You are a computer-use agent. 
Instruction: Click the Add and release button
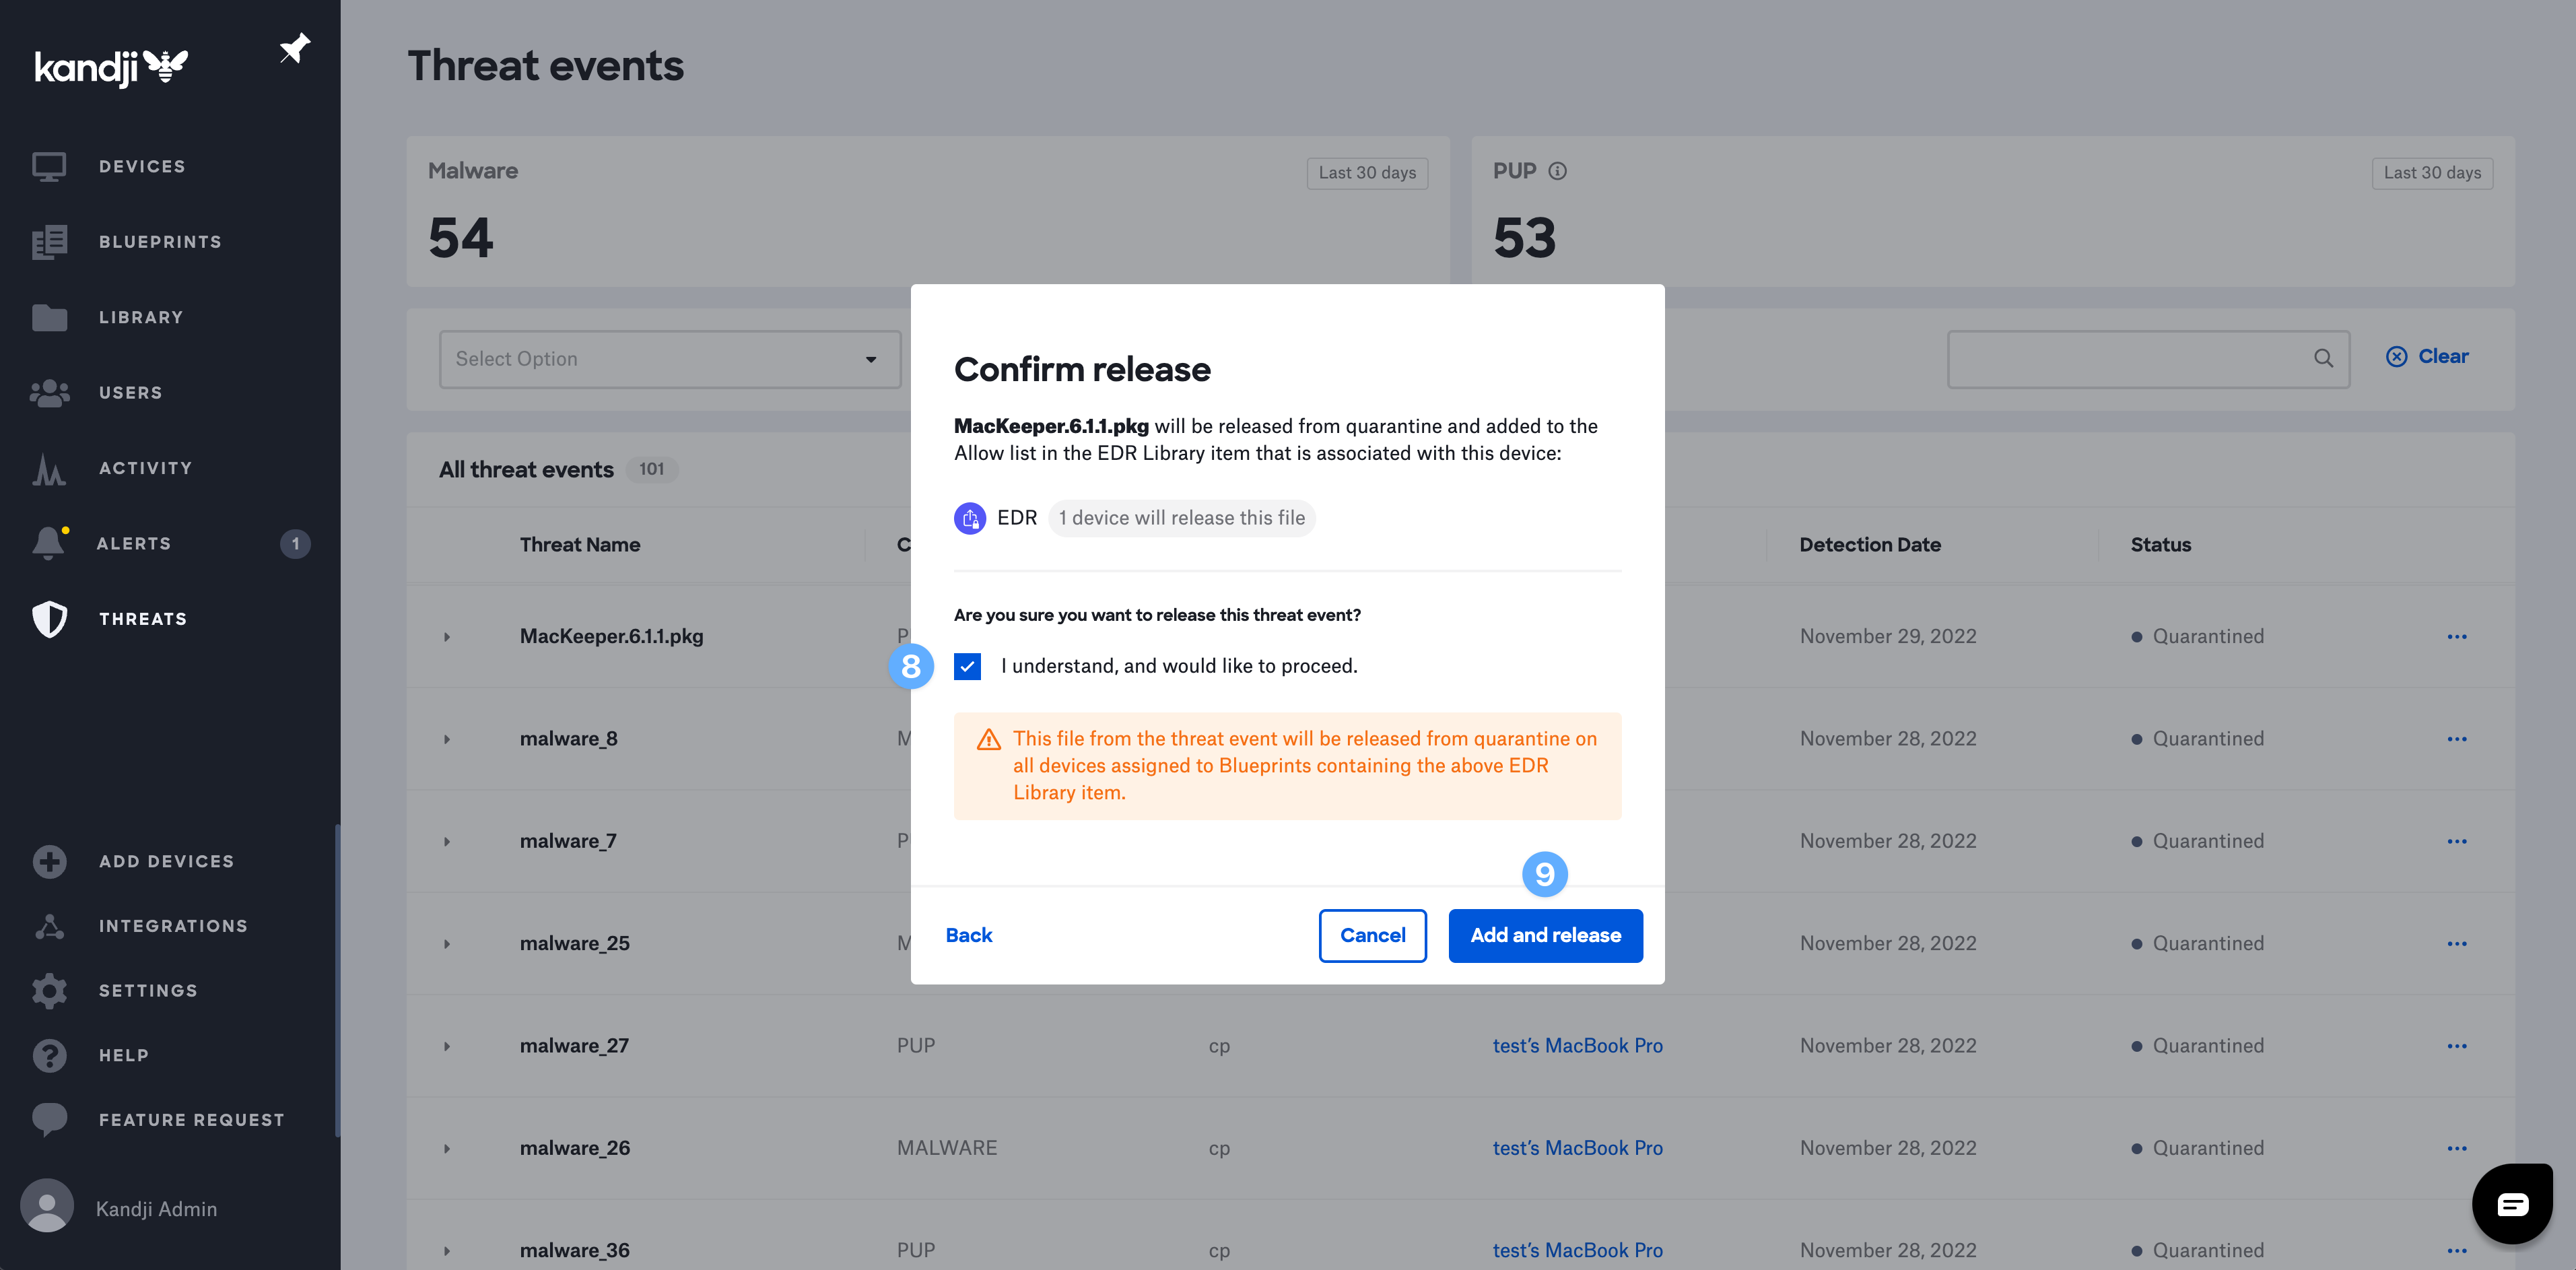tap(1544, 935)
